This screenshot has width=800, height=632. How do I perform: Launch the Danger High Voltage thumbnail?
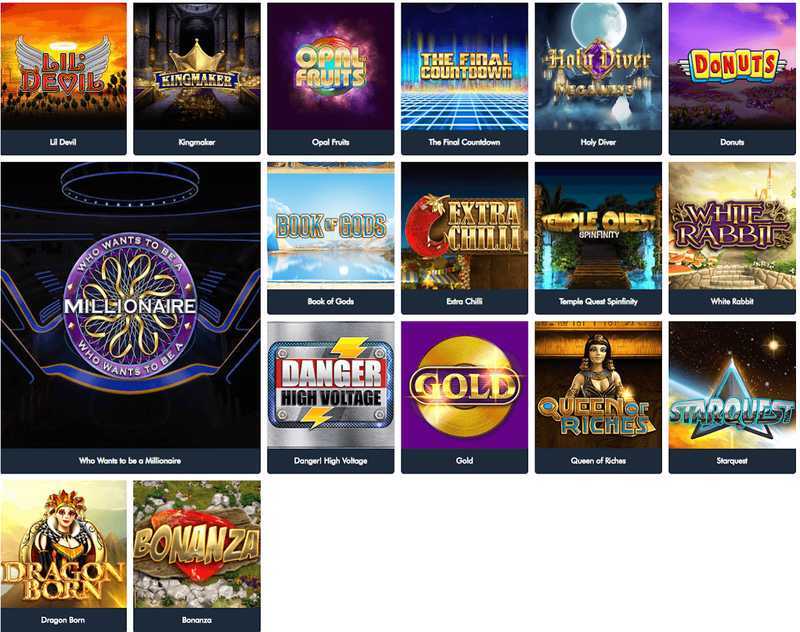coord(331,385)
